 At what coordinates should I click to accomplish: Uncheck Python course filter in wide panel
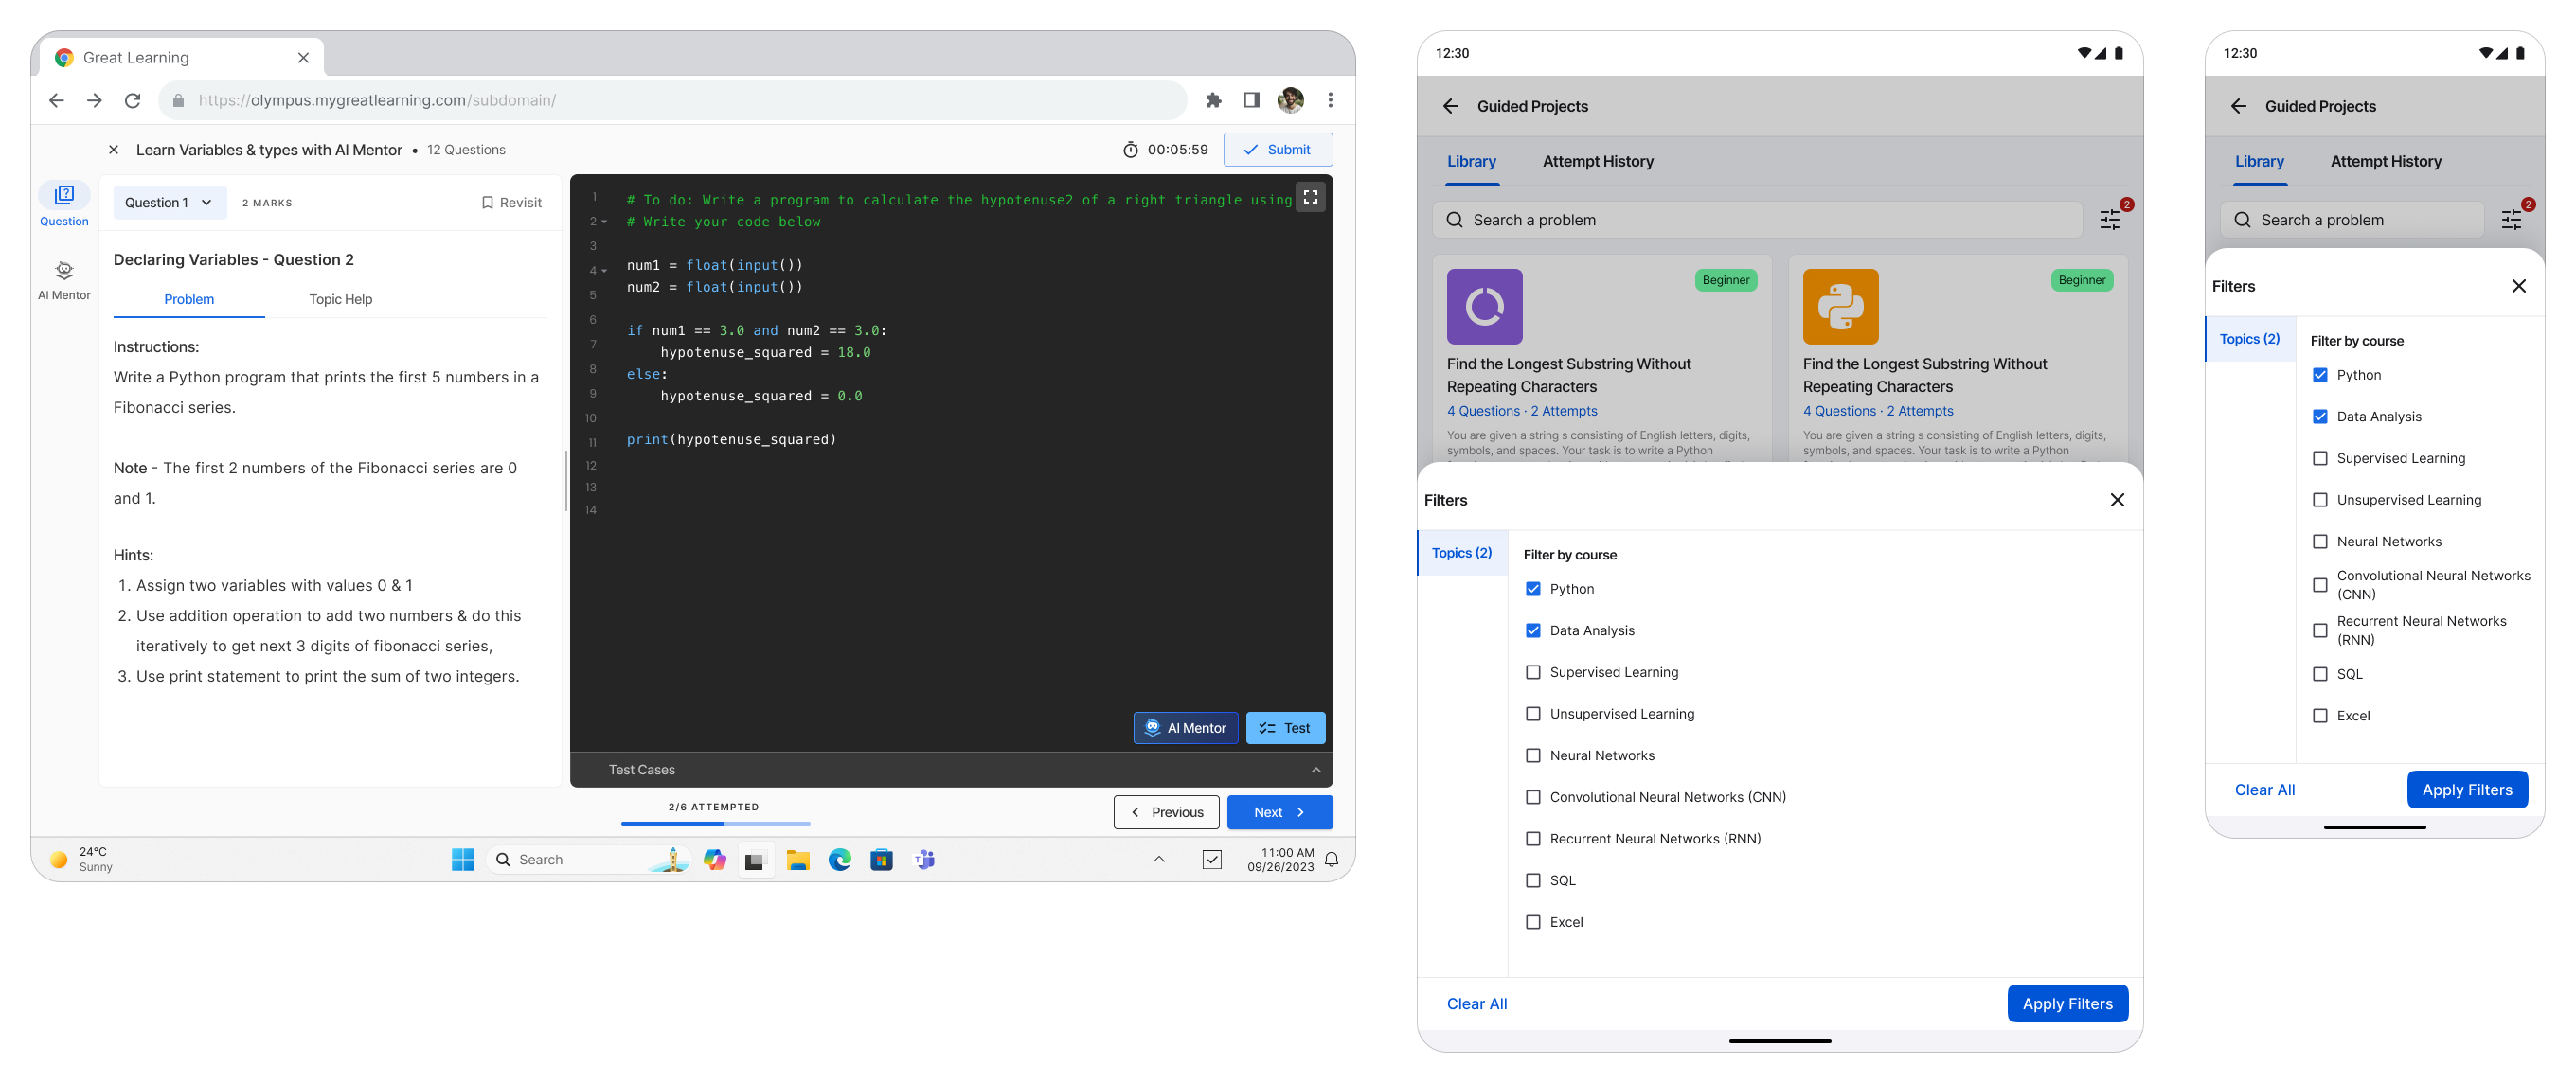click(x=1532, y=589)
